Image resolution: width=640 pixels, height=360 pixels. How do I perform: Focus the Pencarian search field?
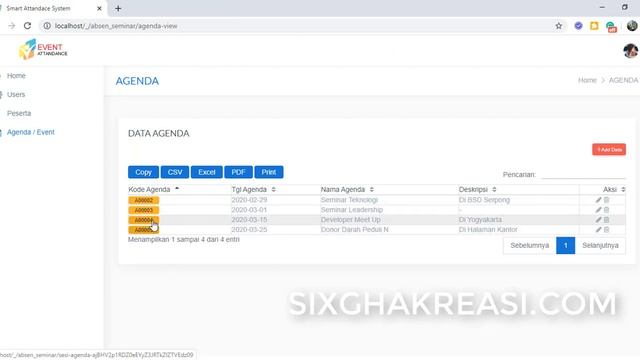pos(583,174)
